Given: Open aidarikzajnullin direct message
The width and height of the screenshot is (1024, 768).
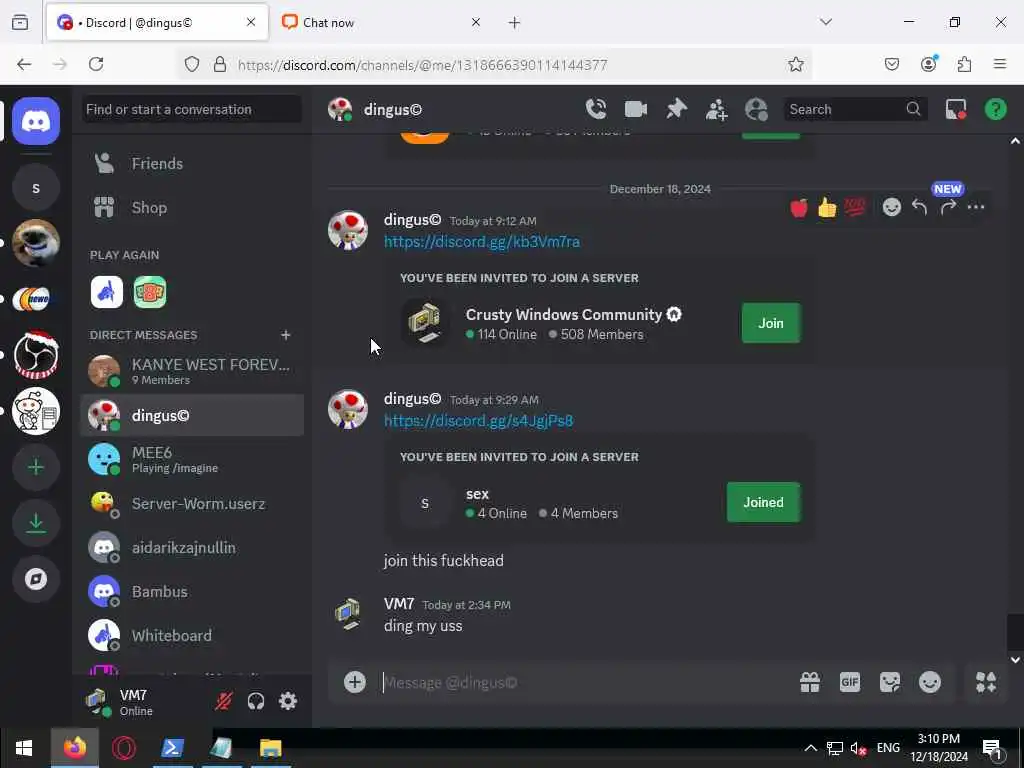Looking at the screenshot, I should [x=191, y=547].
